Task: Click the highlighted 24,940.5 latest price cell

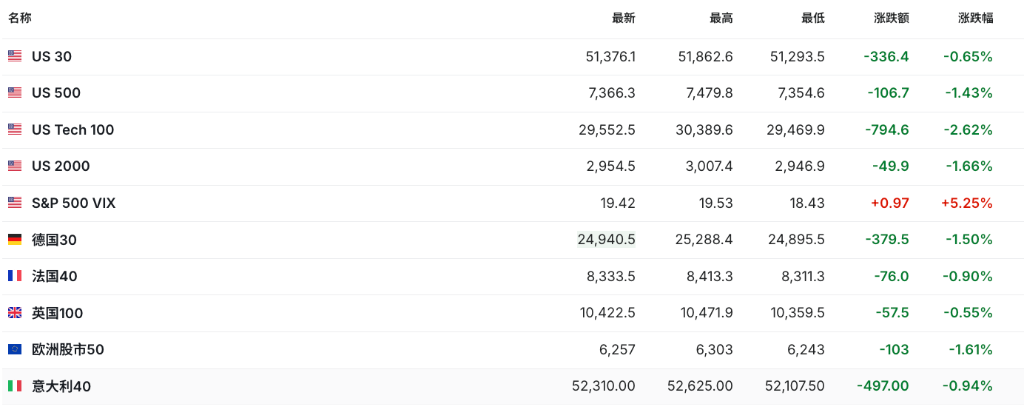Action: pos(606,240)
